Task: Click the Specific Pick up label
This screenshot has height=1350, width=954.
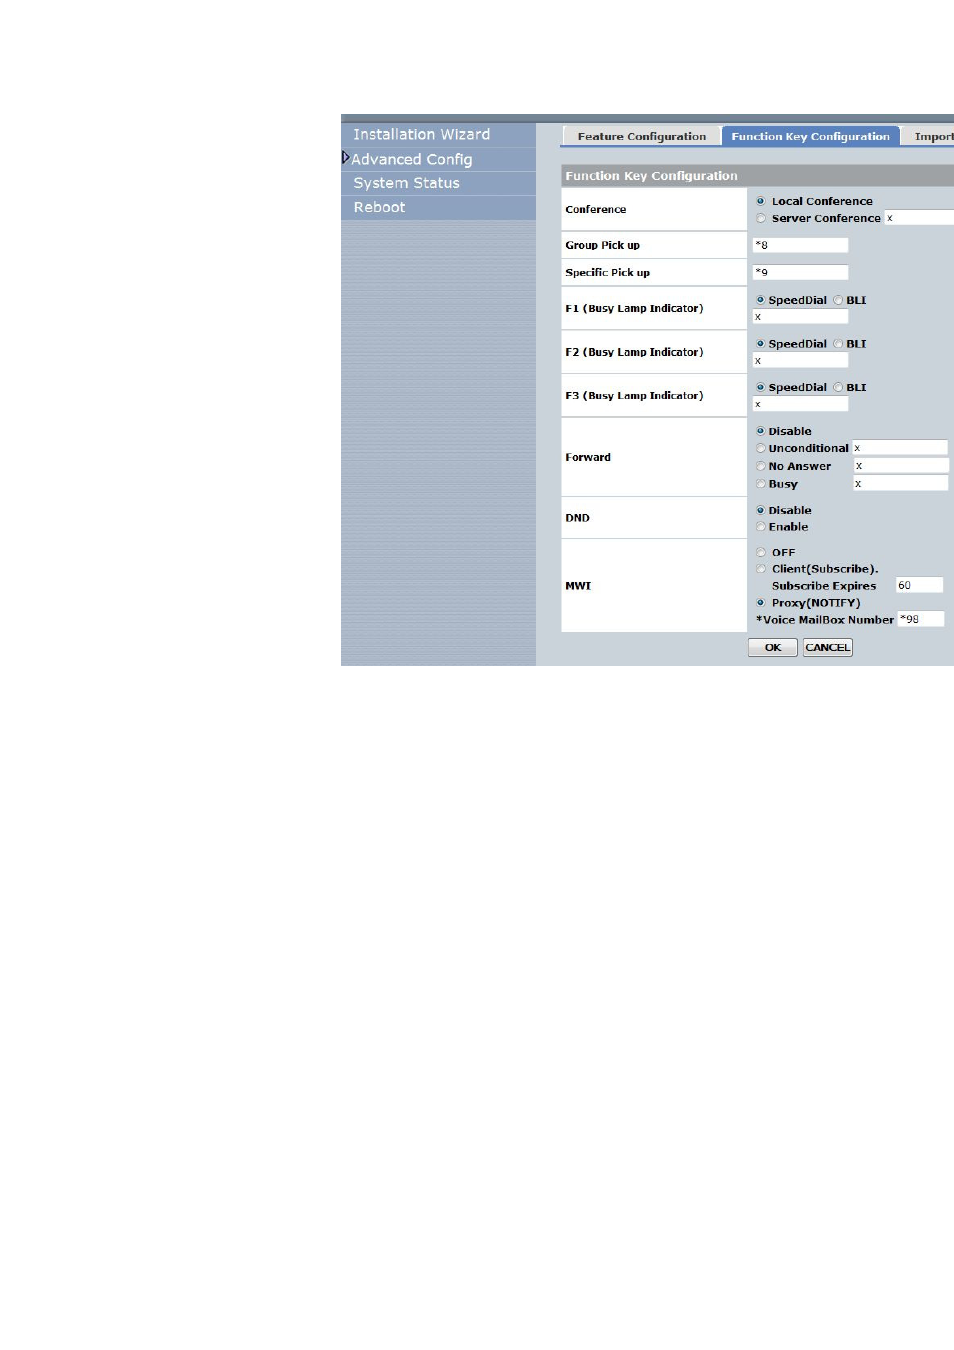Action: click(x=607, y=272)
